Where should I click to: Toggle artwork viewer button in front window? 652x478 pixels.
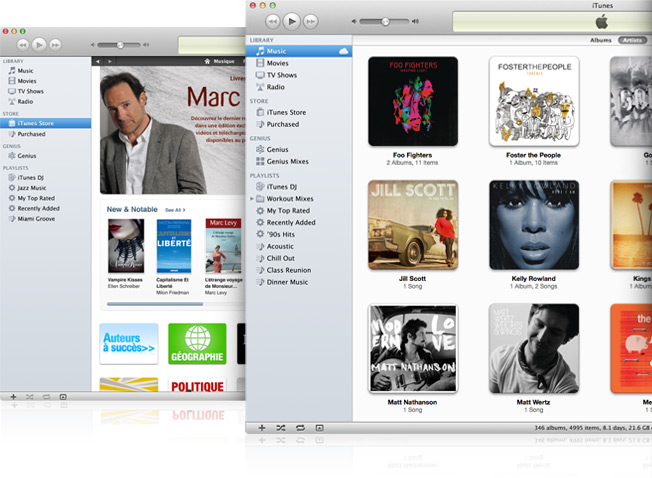tap(319, 428)
